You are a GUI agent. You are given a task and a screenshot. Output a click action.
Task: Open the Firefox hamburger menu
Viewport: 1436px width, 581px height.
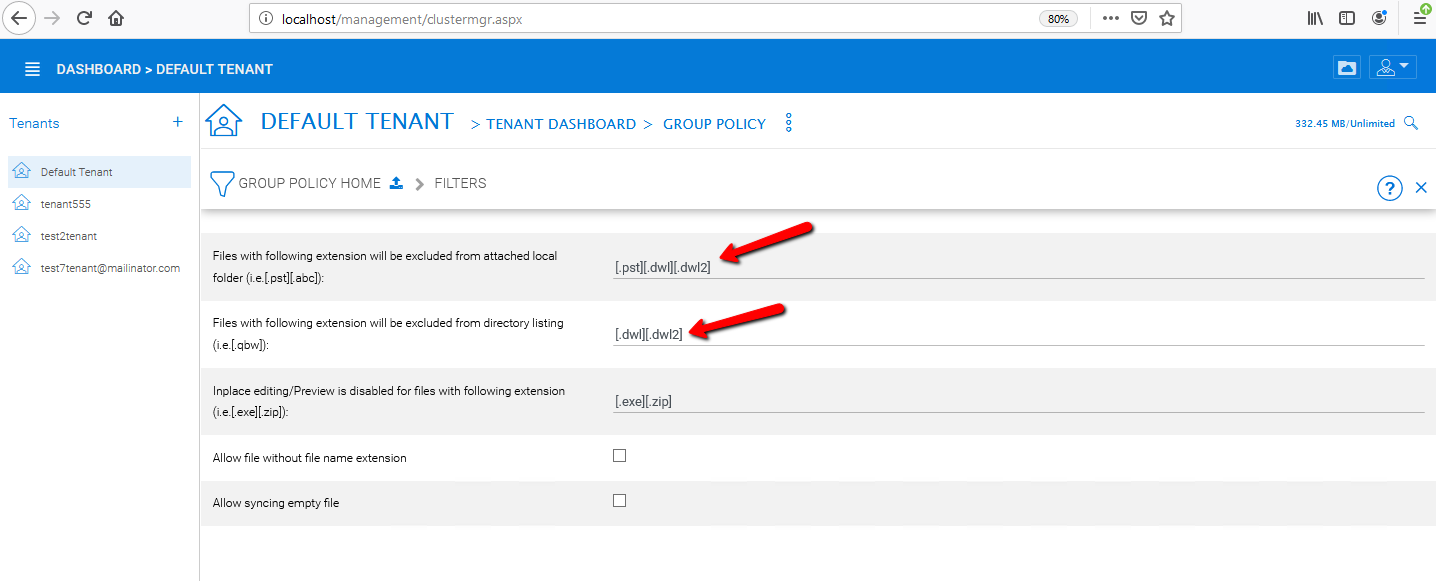(1419, 16)
